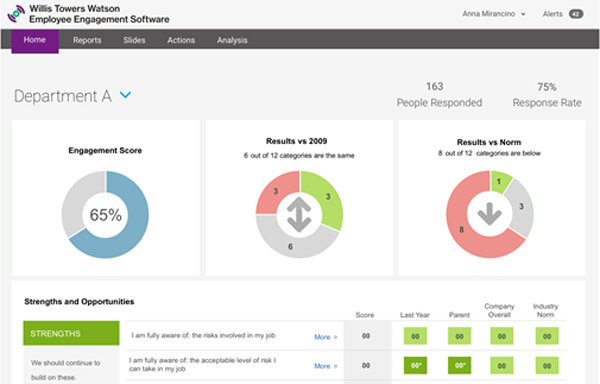
Task: Click the green segment labeled 1 in Results vs Norm
Action: [499, 181]
